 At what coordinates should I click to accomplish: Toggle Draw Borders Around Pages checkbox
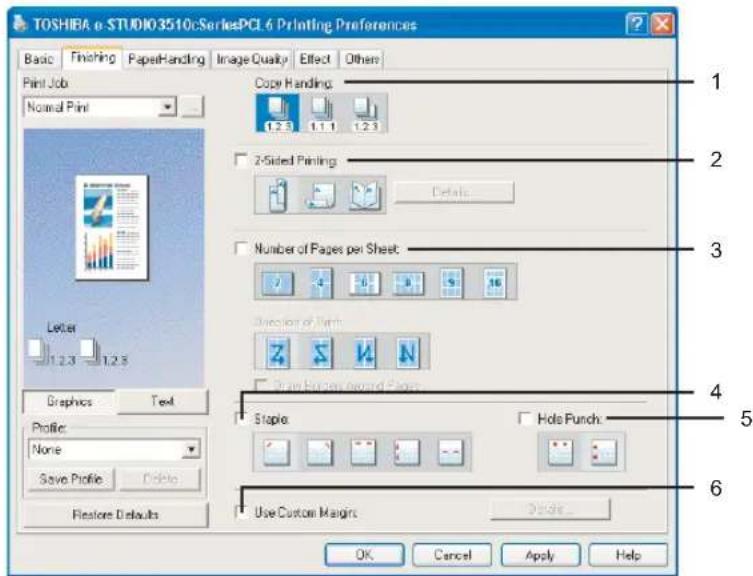[260, 385]
